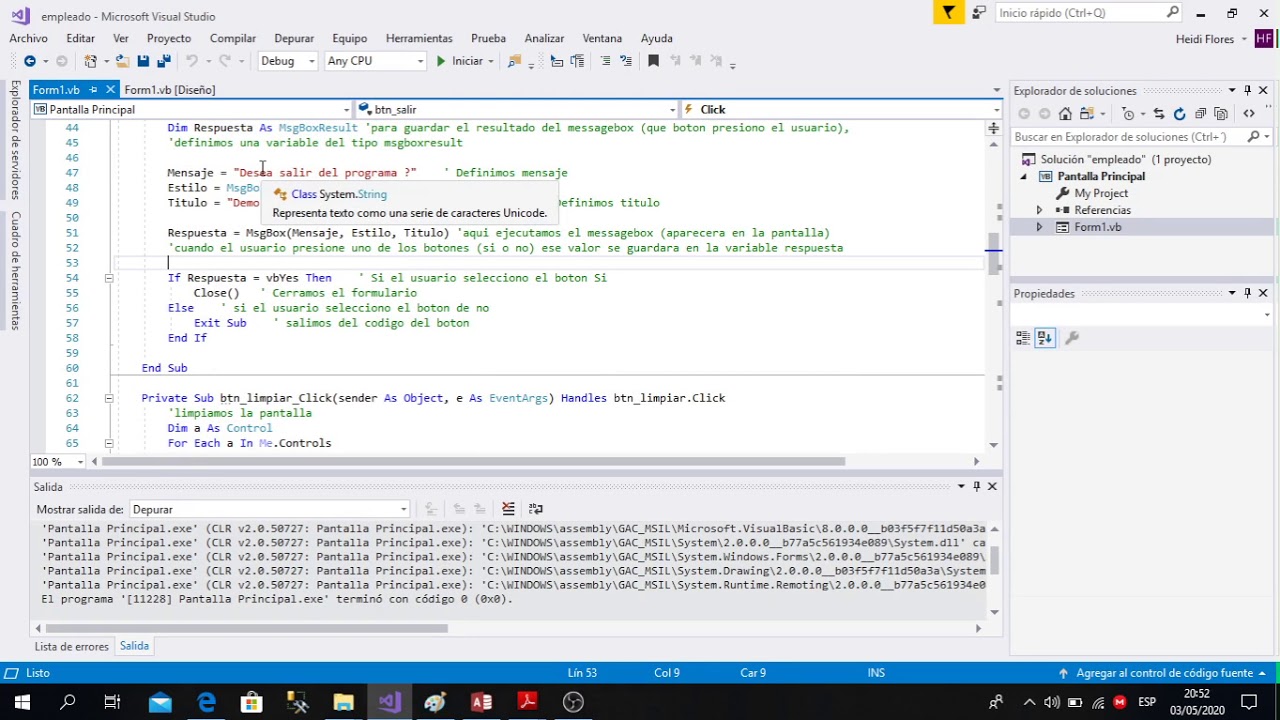Switch Propiedades to categorized view

tap(1023, 338)
